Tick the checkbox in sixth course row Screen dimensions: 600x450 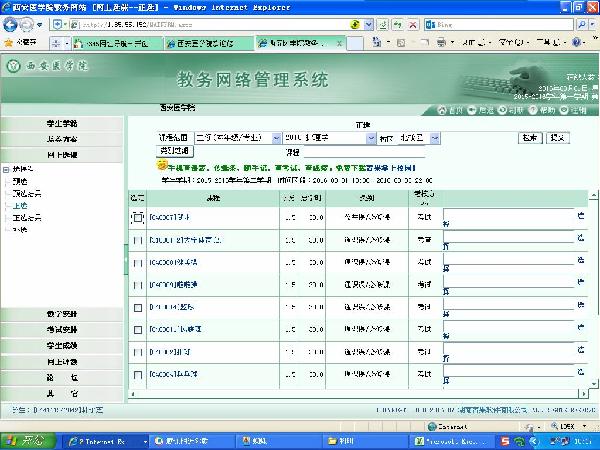(x=138, y=330)
